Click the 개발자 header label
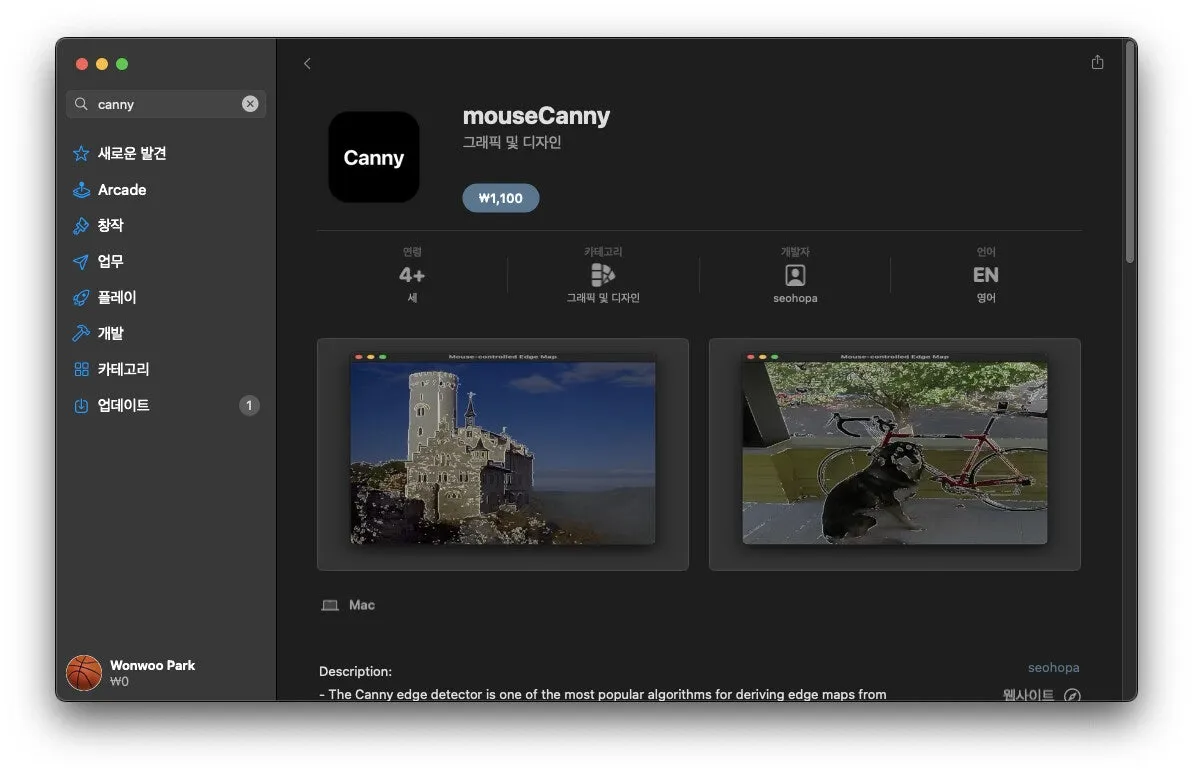The width and height of the screenshot is (1193, 775). [795, 252]
